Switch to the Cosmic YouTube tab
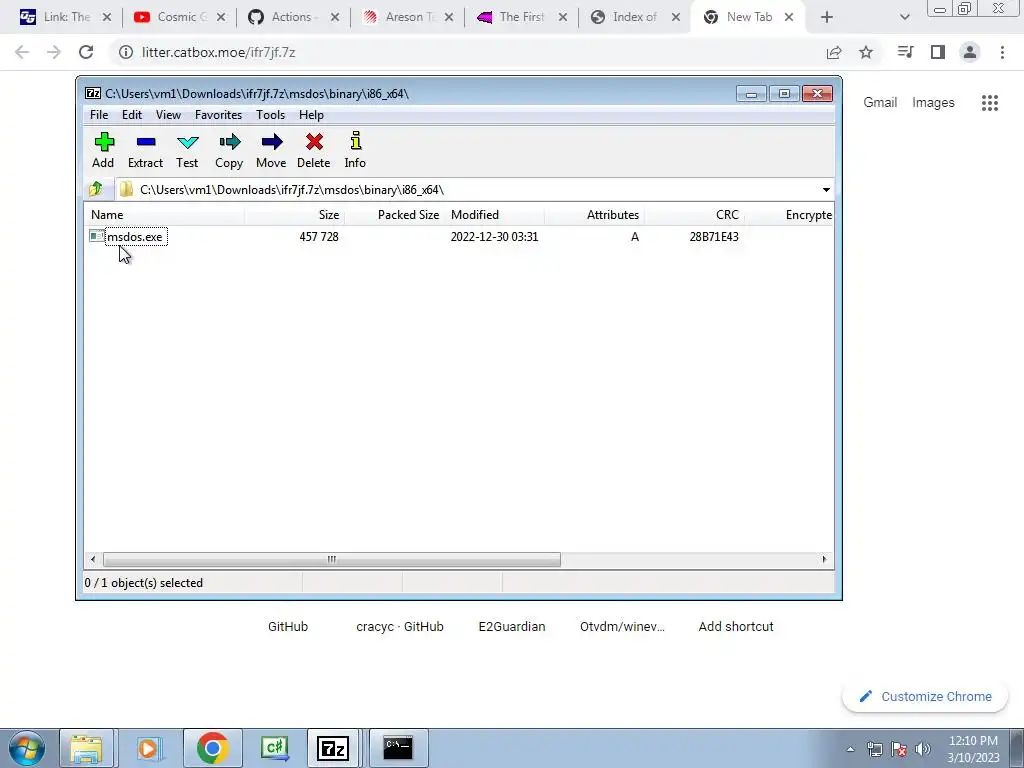The width and height of the screenshot is (1024, 768). click(179, 17)
